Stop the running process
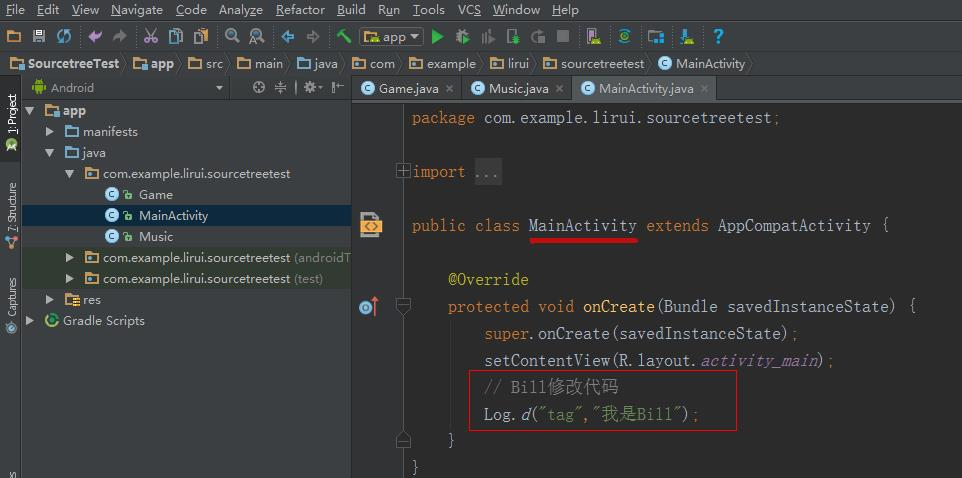 click(563, 37)
